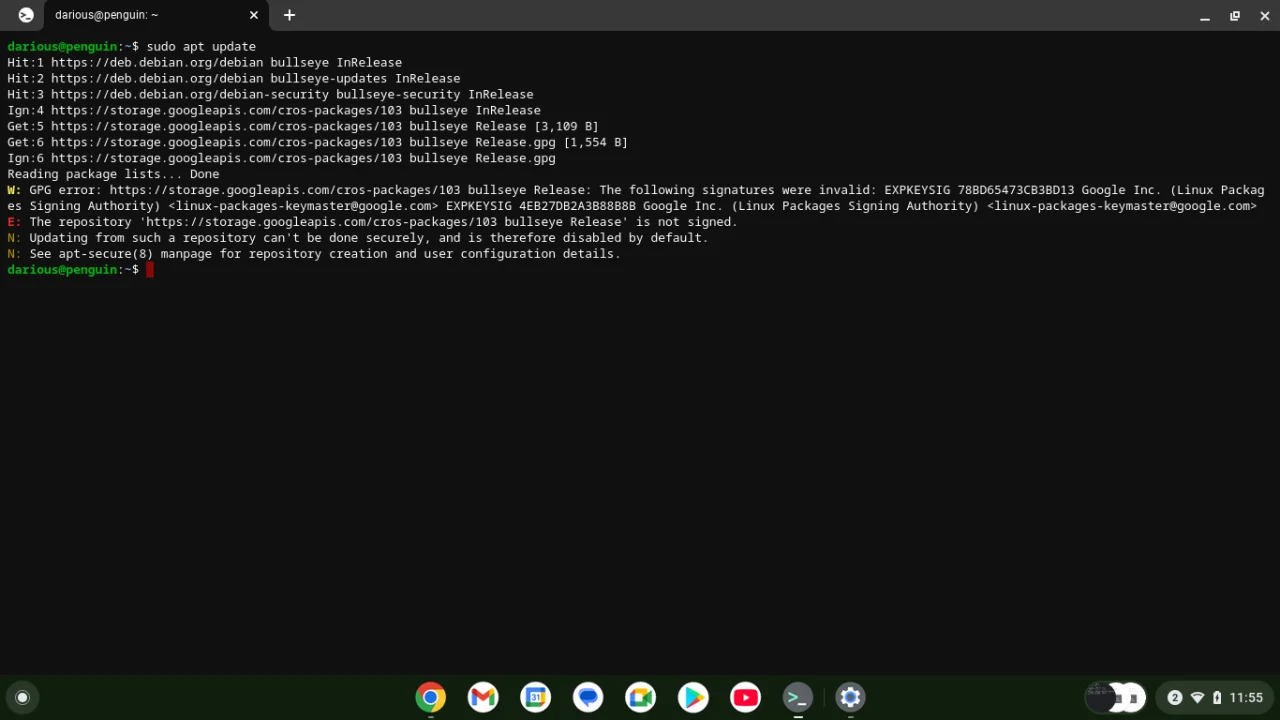Click the notification count badge
This screenshot has height=720, width=1280.
point(1175,697)
